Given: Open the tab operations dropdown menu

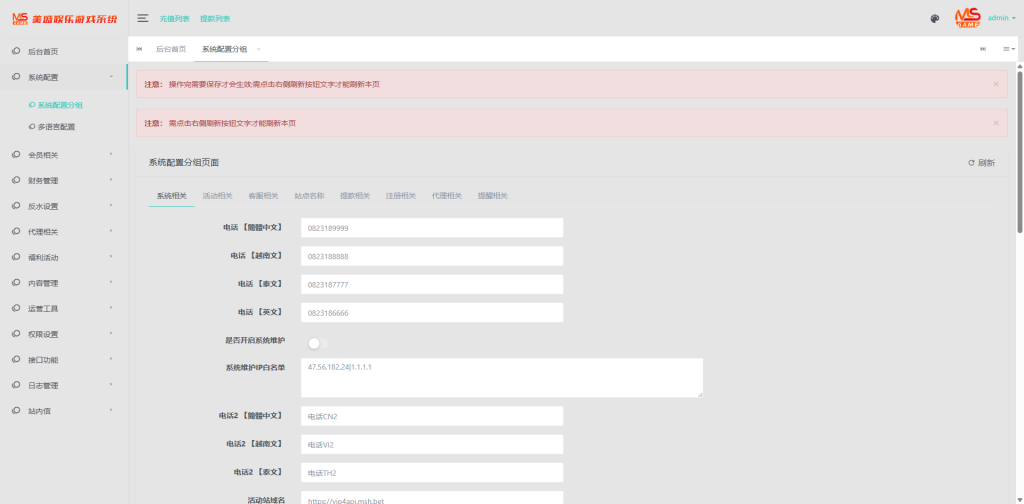Looking at the screenshot, I should click(x=1009, y=49).
